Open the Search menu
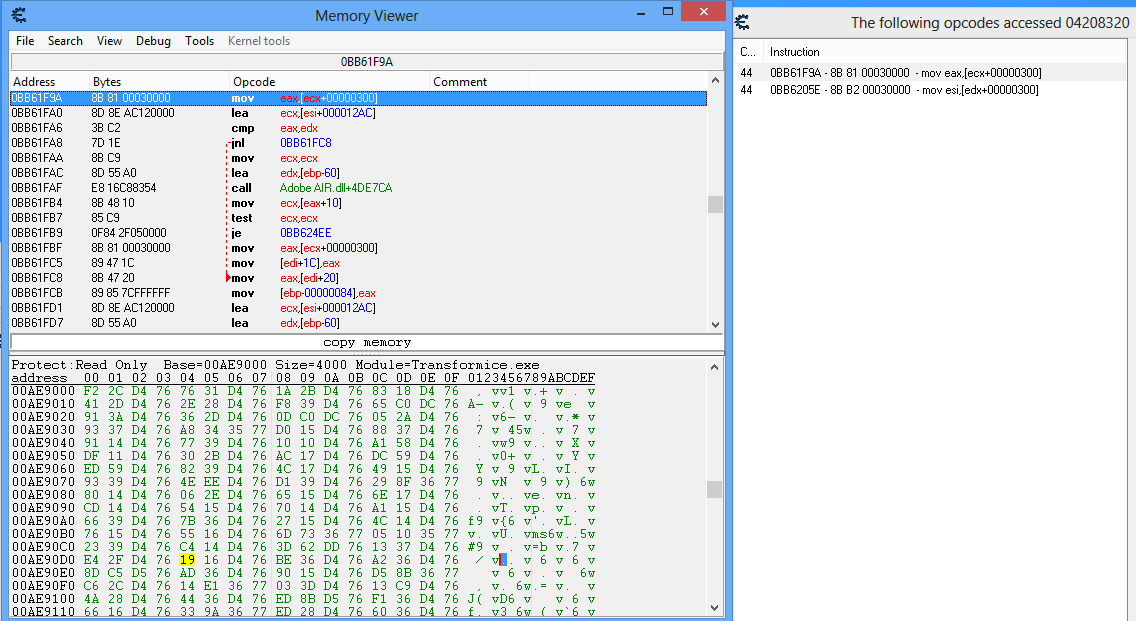Viewport: 1136px width, 621px height. tap(64, 41)
